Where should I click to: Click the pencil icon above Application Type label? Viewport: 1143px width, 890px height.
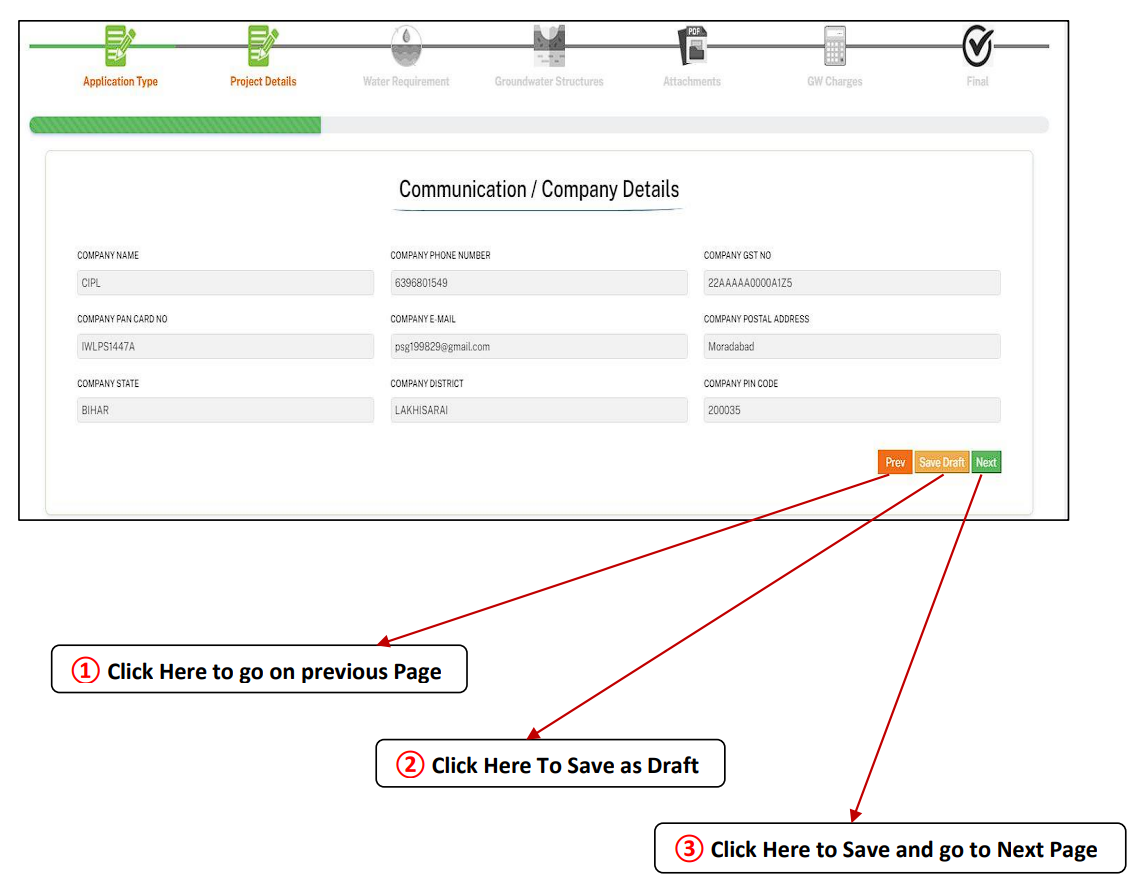121,44
